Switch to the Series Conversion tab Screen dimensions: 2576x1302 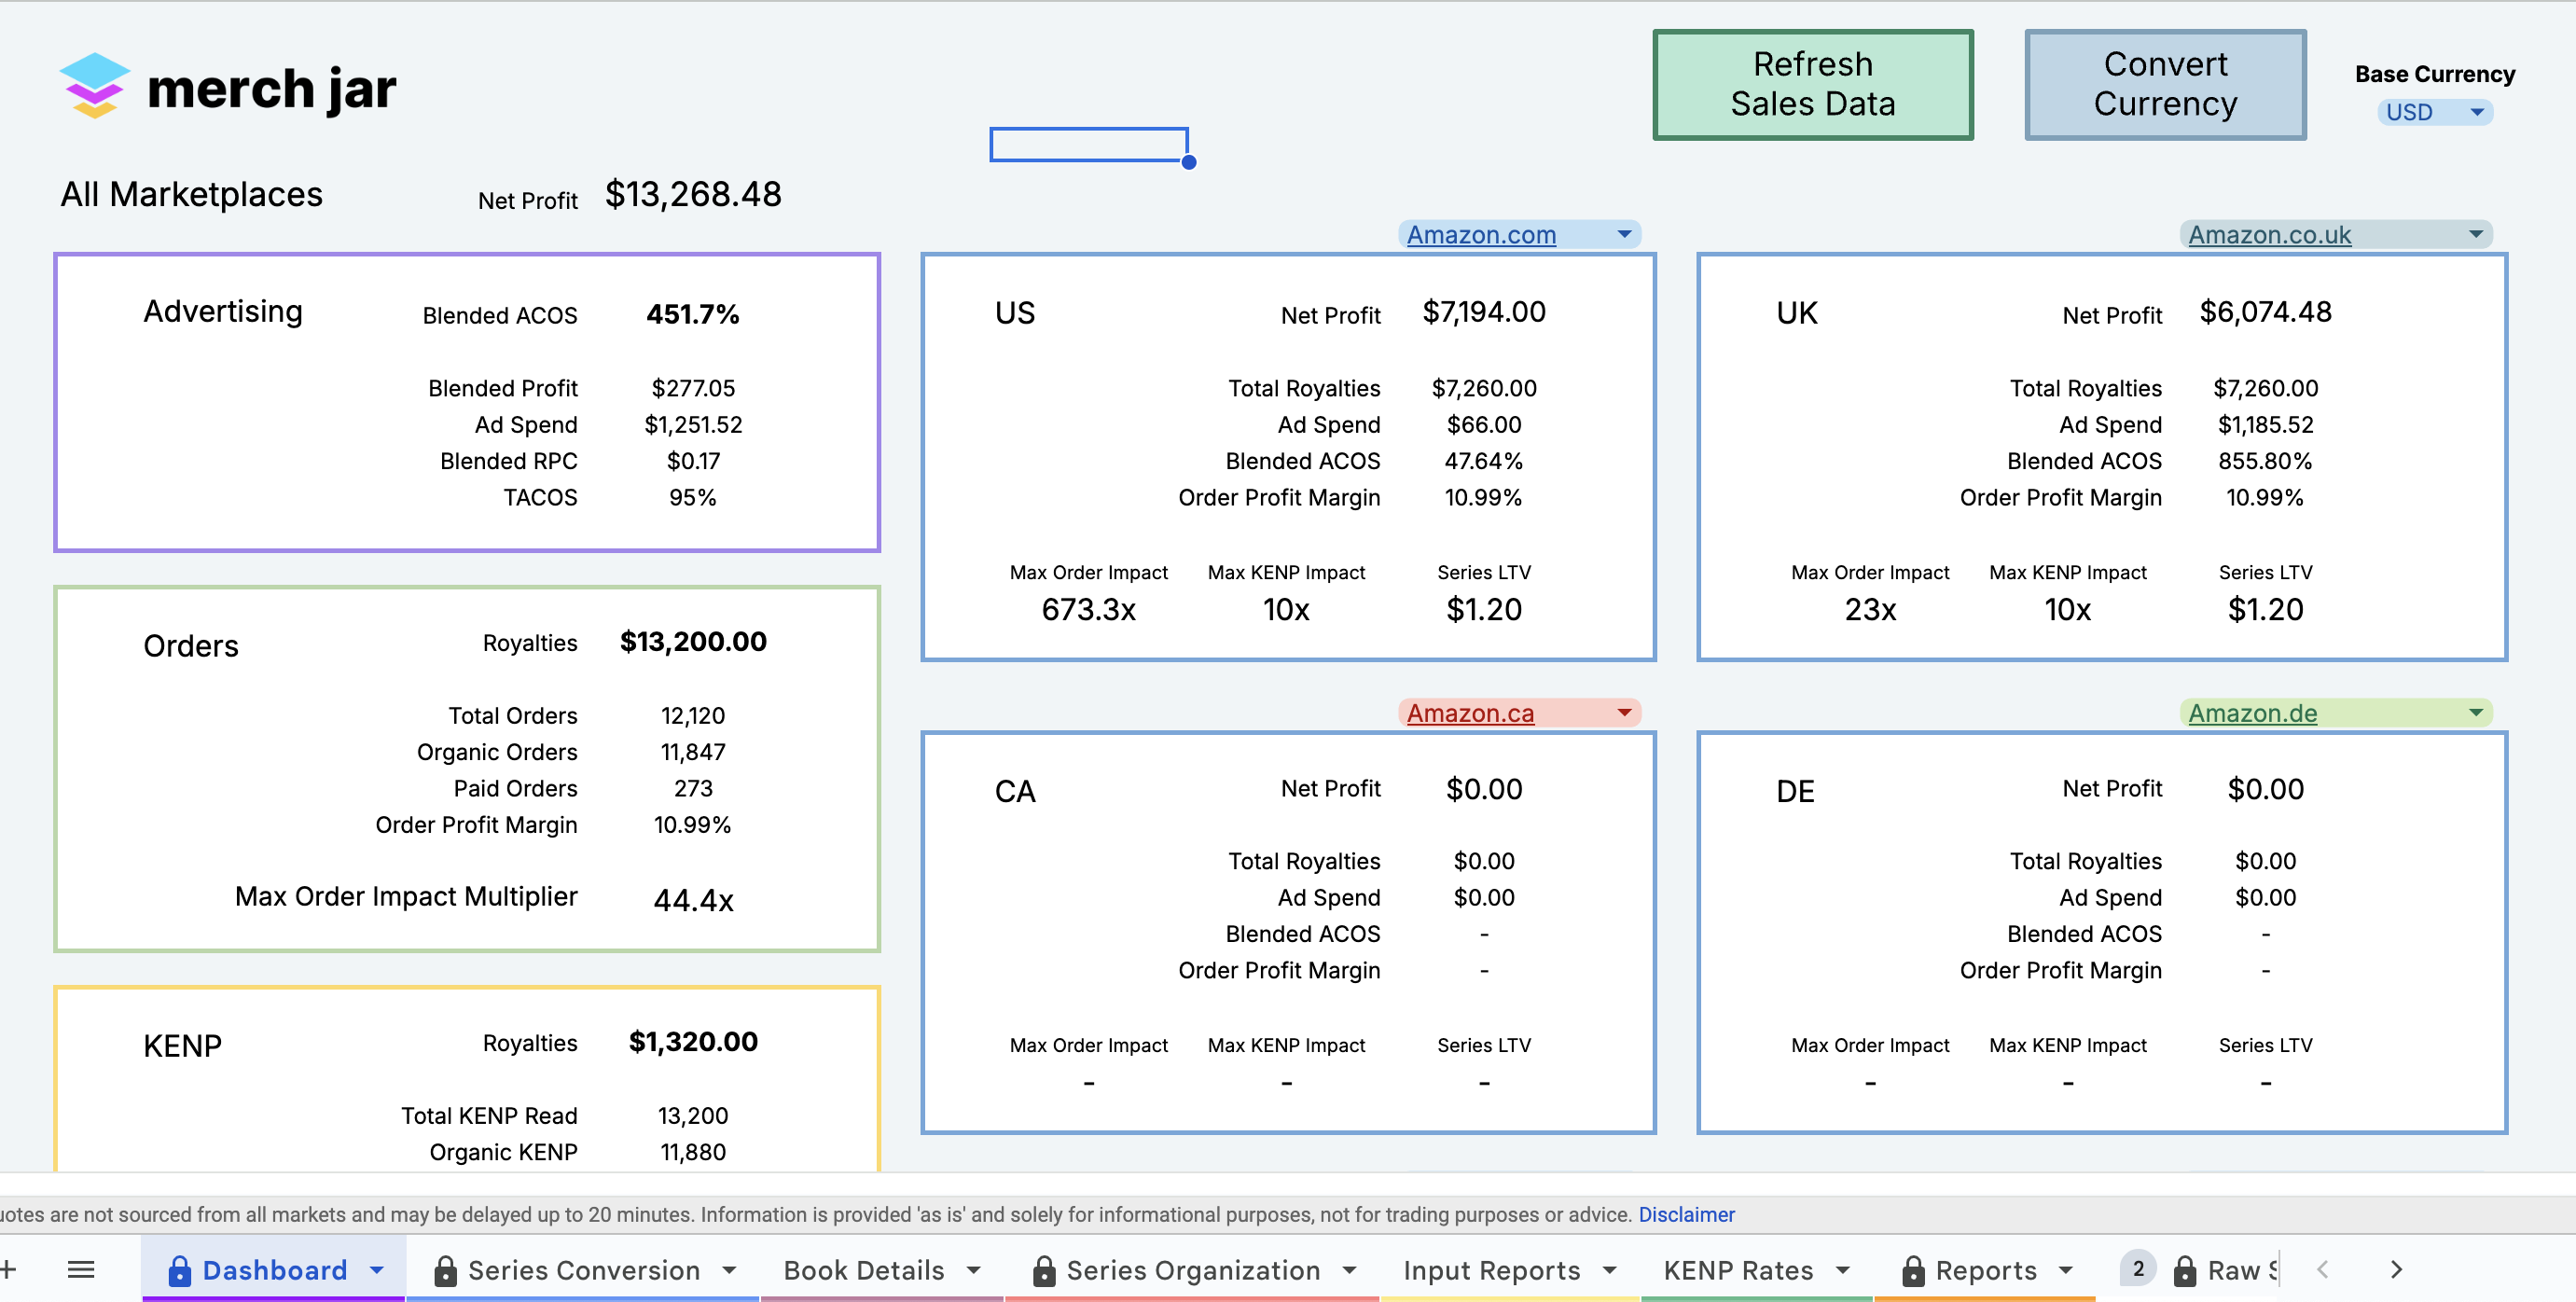583,1270
